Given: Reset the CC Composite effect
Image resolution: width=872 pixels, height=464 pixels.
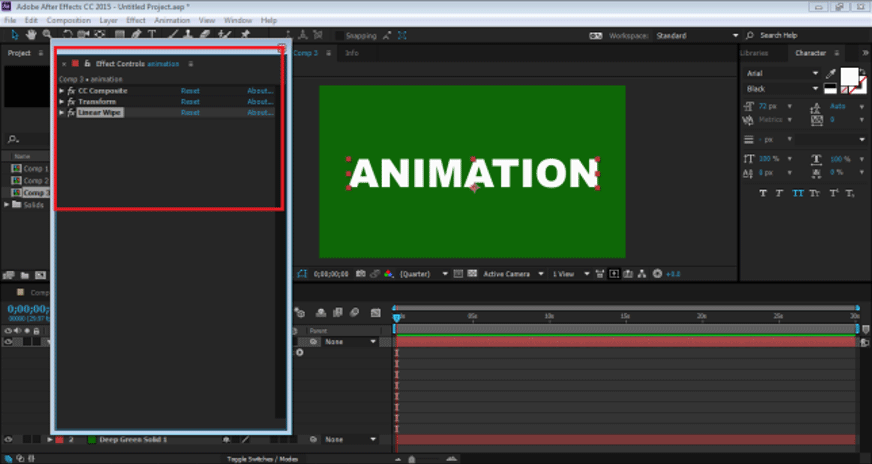Looking at the screenshot, I should click(x=190, y=91).
